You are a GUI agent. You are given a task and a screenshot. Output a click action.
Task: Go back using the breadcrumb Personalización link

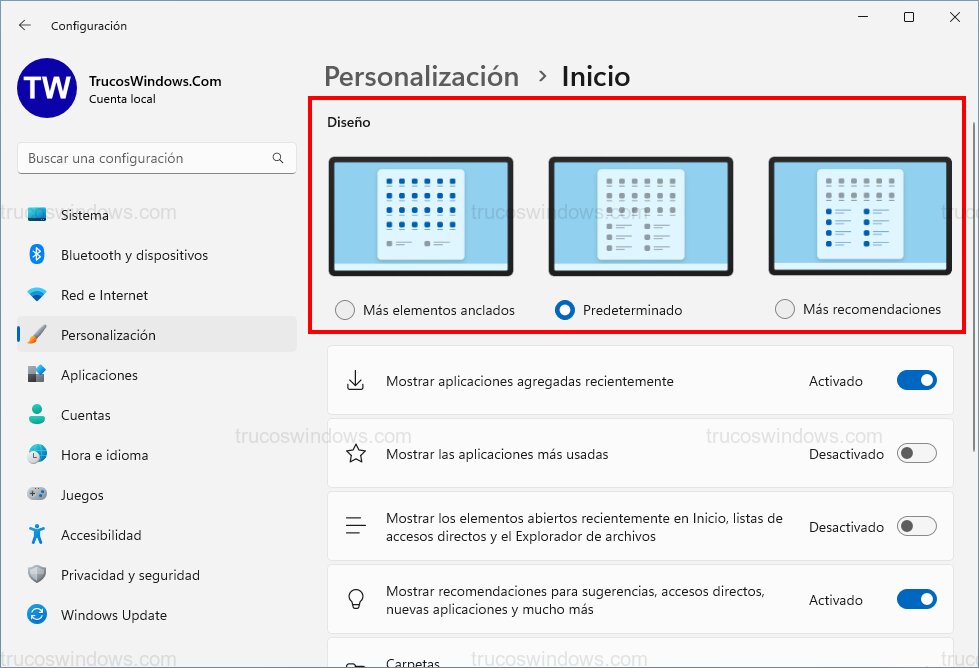421,76
